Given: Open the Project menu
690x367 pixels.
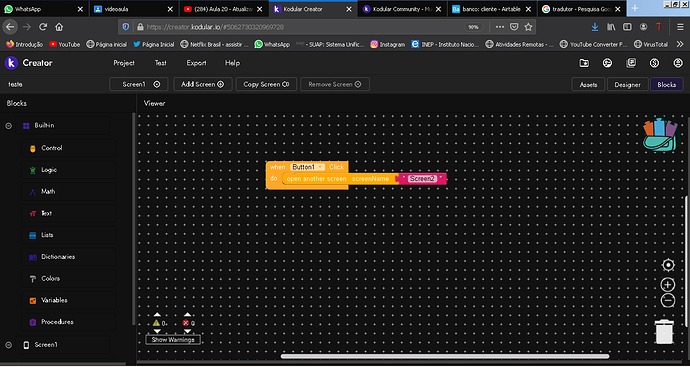Looking at the screenshot, I should click(x=124, y=63).
